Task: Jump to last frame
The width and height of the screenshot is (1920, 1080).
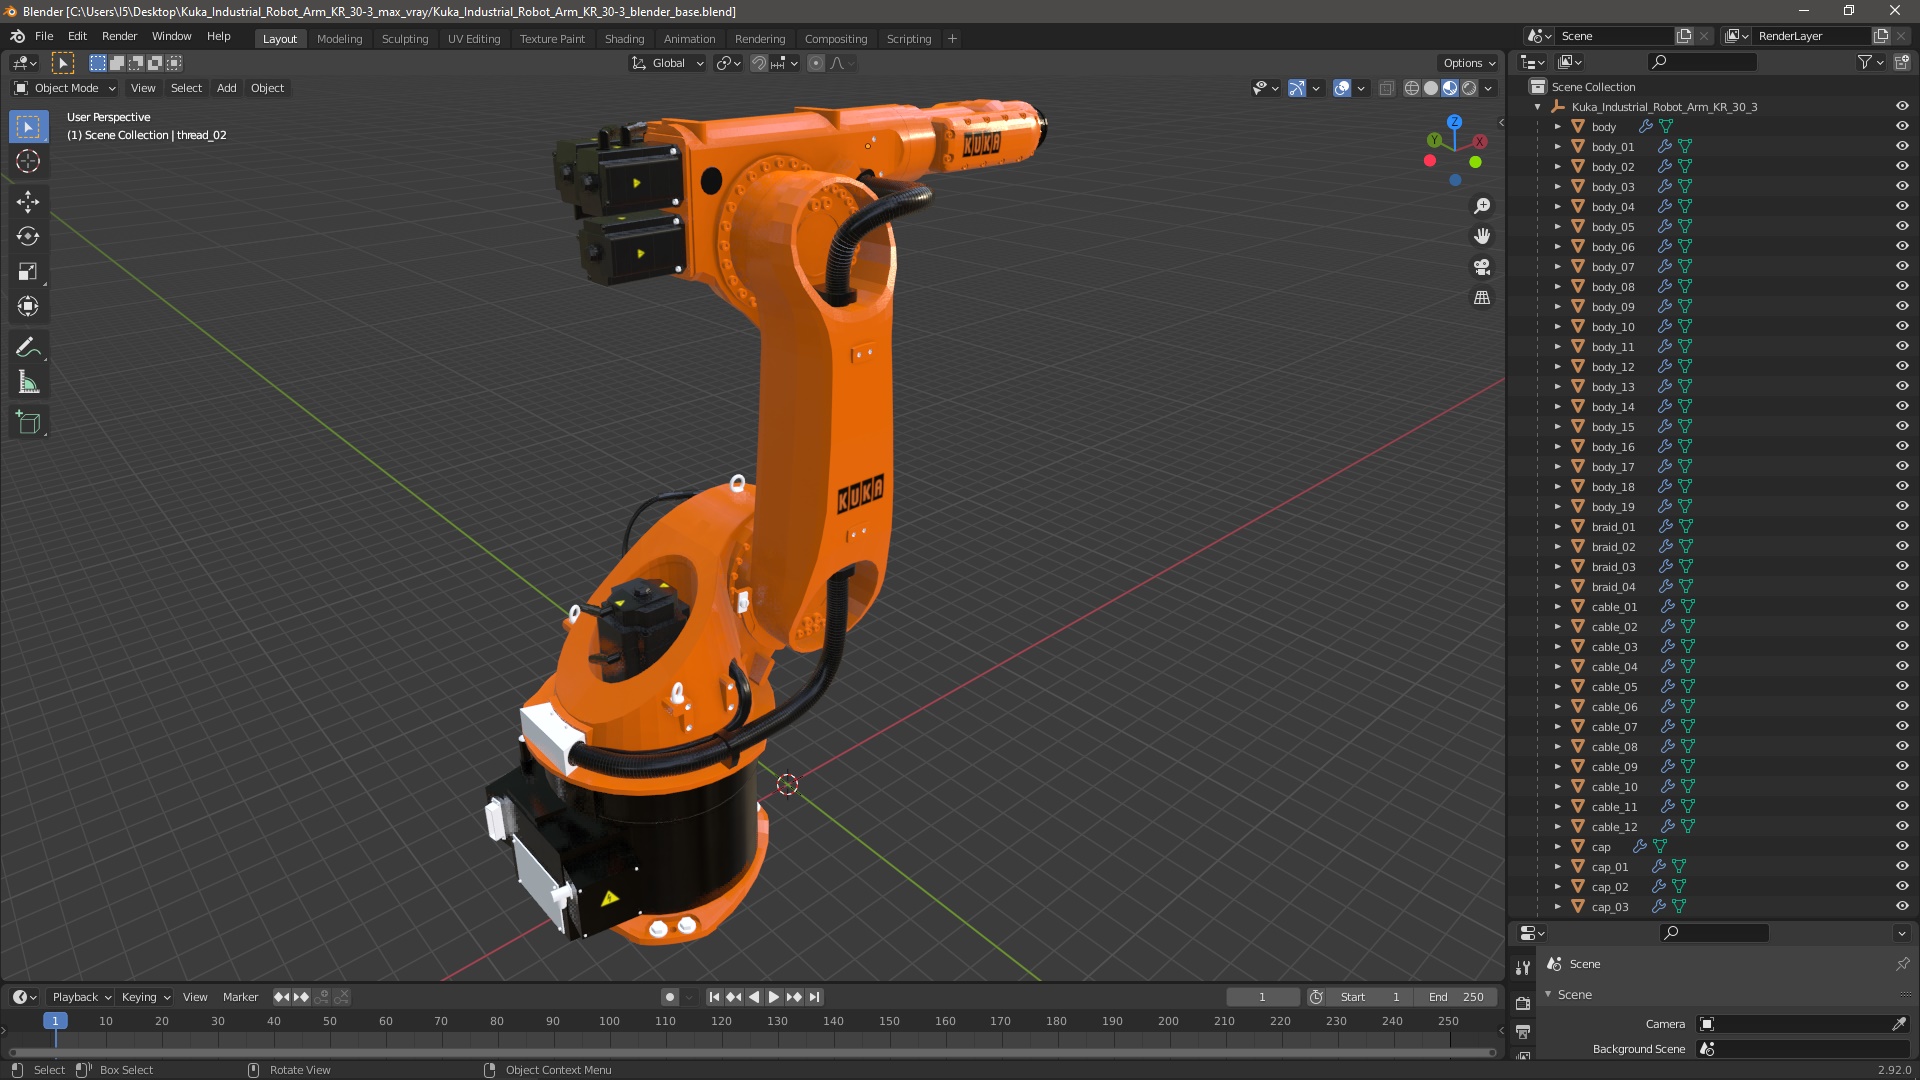Action: tap(814, 997)
